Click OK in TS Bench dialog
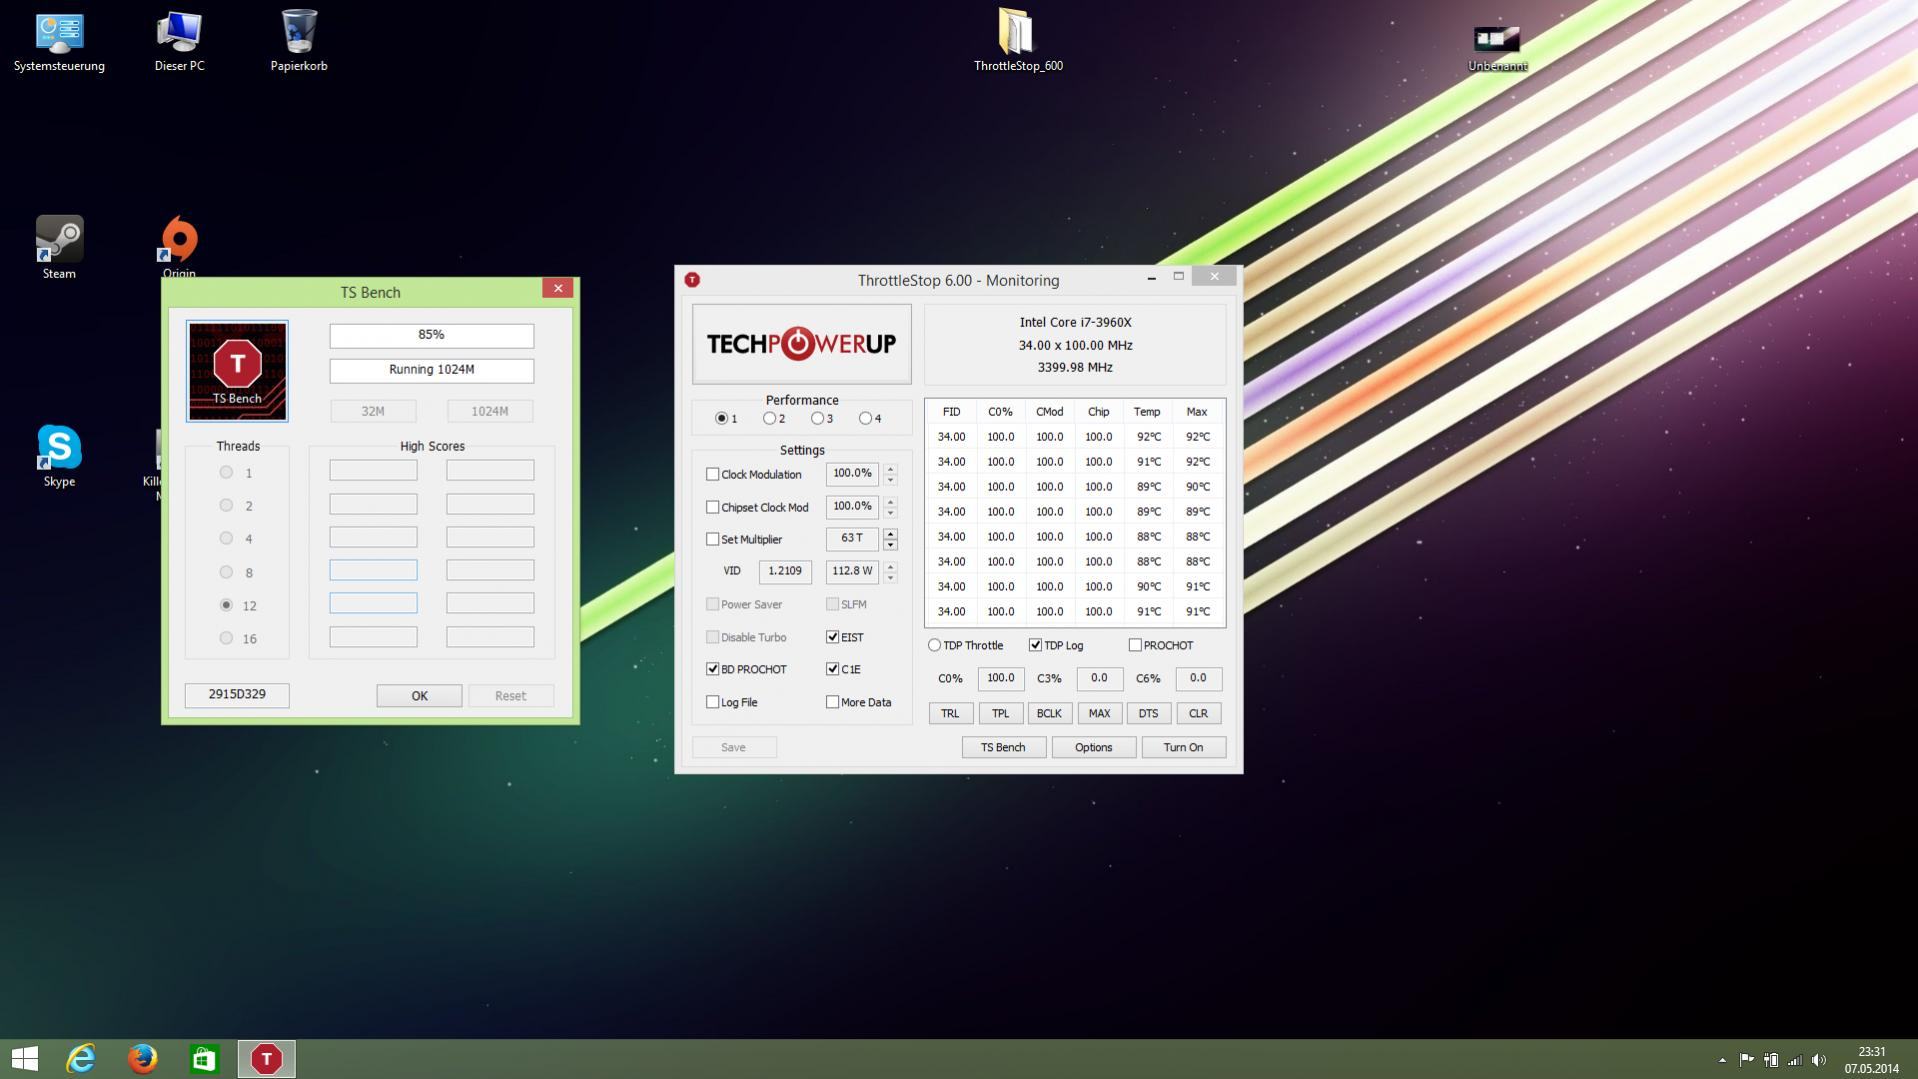This screenshot has width=1918, height=1079. (419, 696)
